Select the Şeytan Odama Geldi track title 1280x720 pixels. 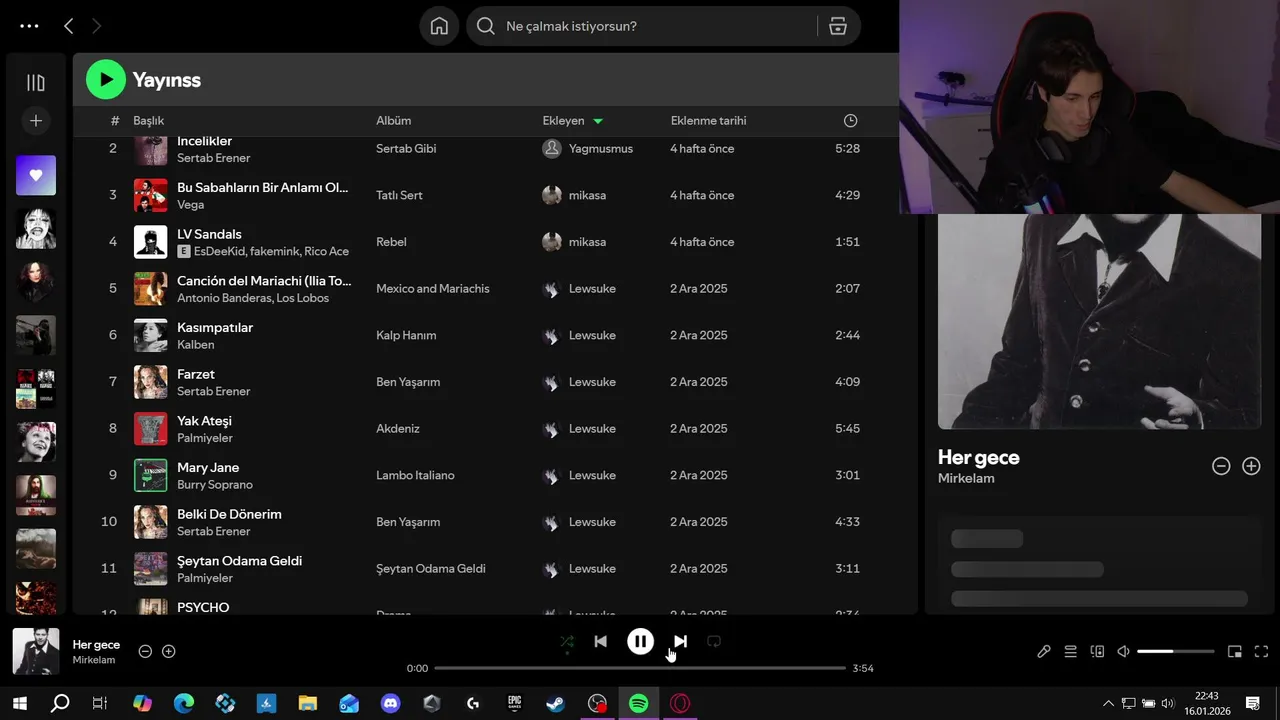coord(239,561)
